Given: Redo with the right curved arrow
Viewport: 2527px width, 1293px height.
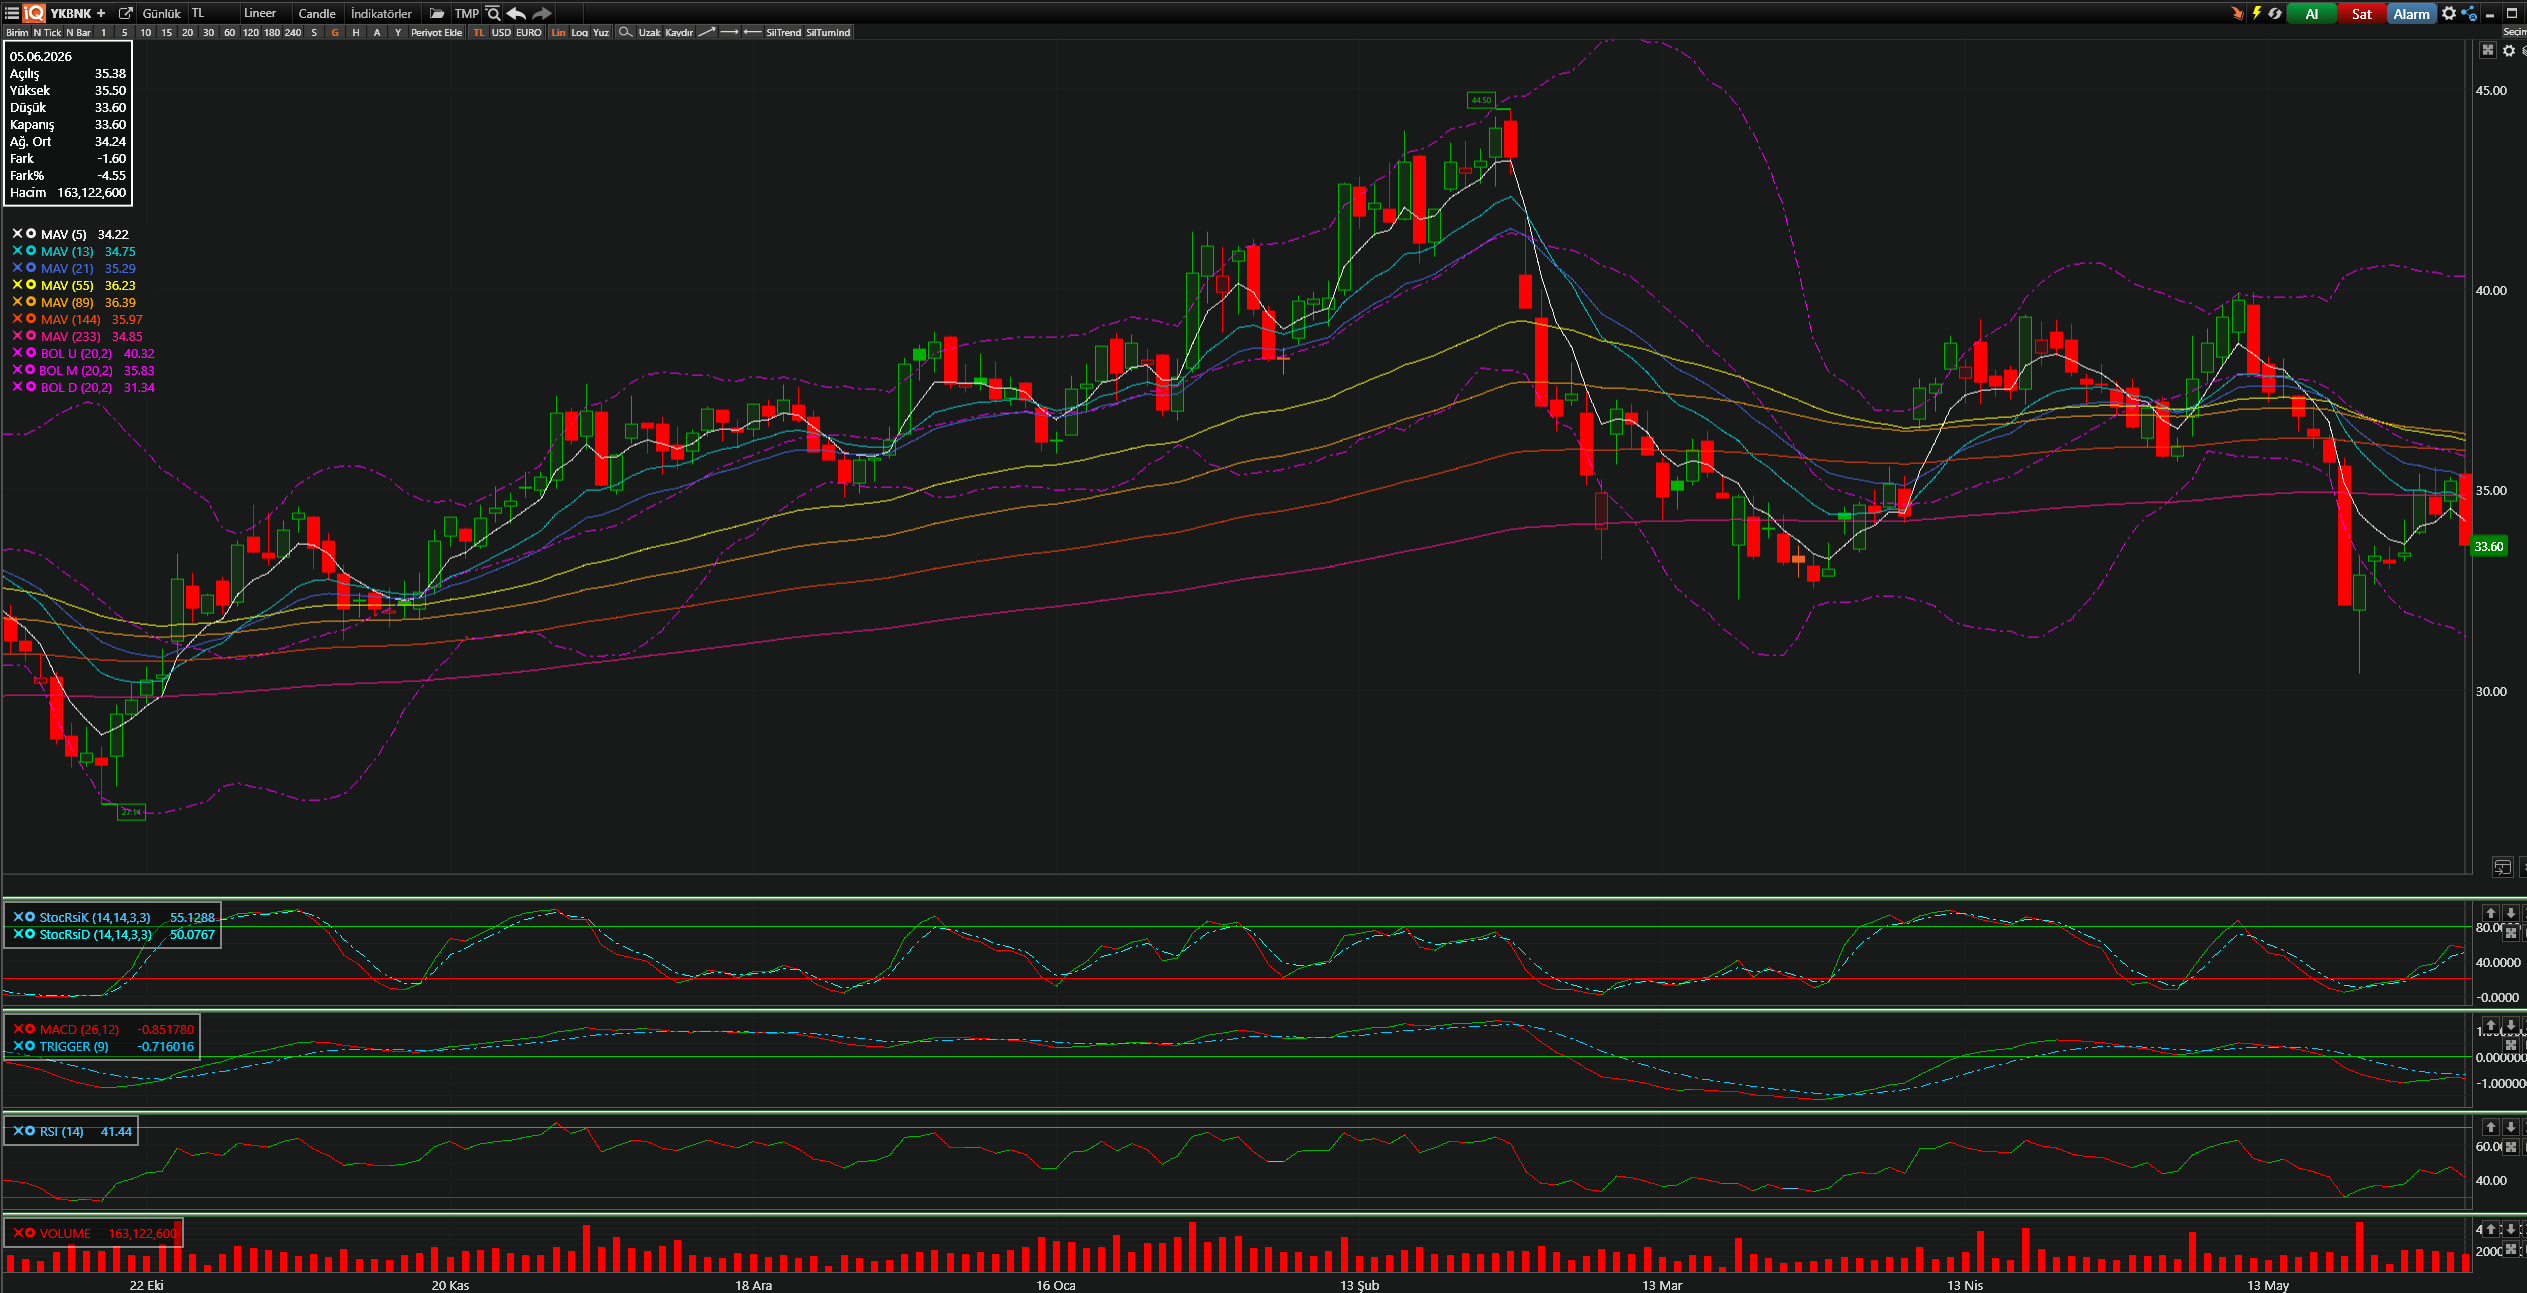Looking at the screenshot, I should coord(541,13).
